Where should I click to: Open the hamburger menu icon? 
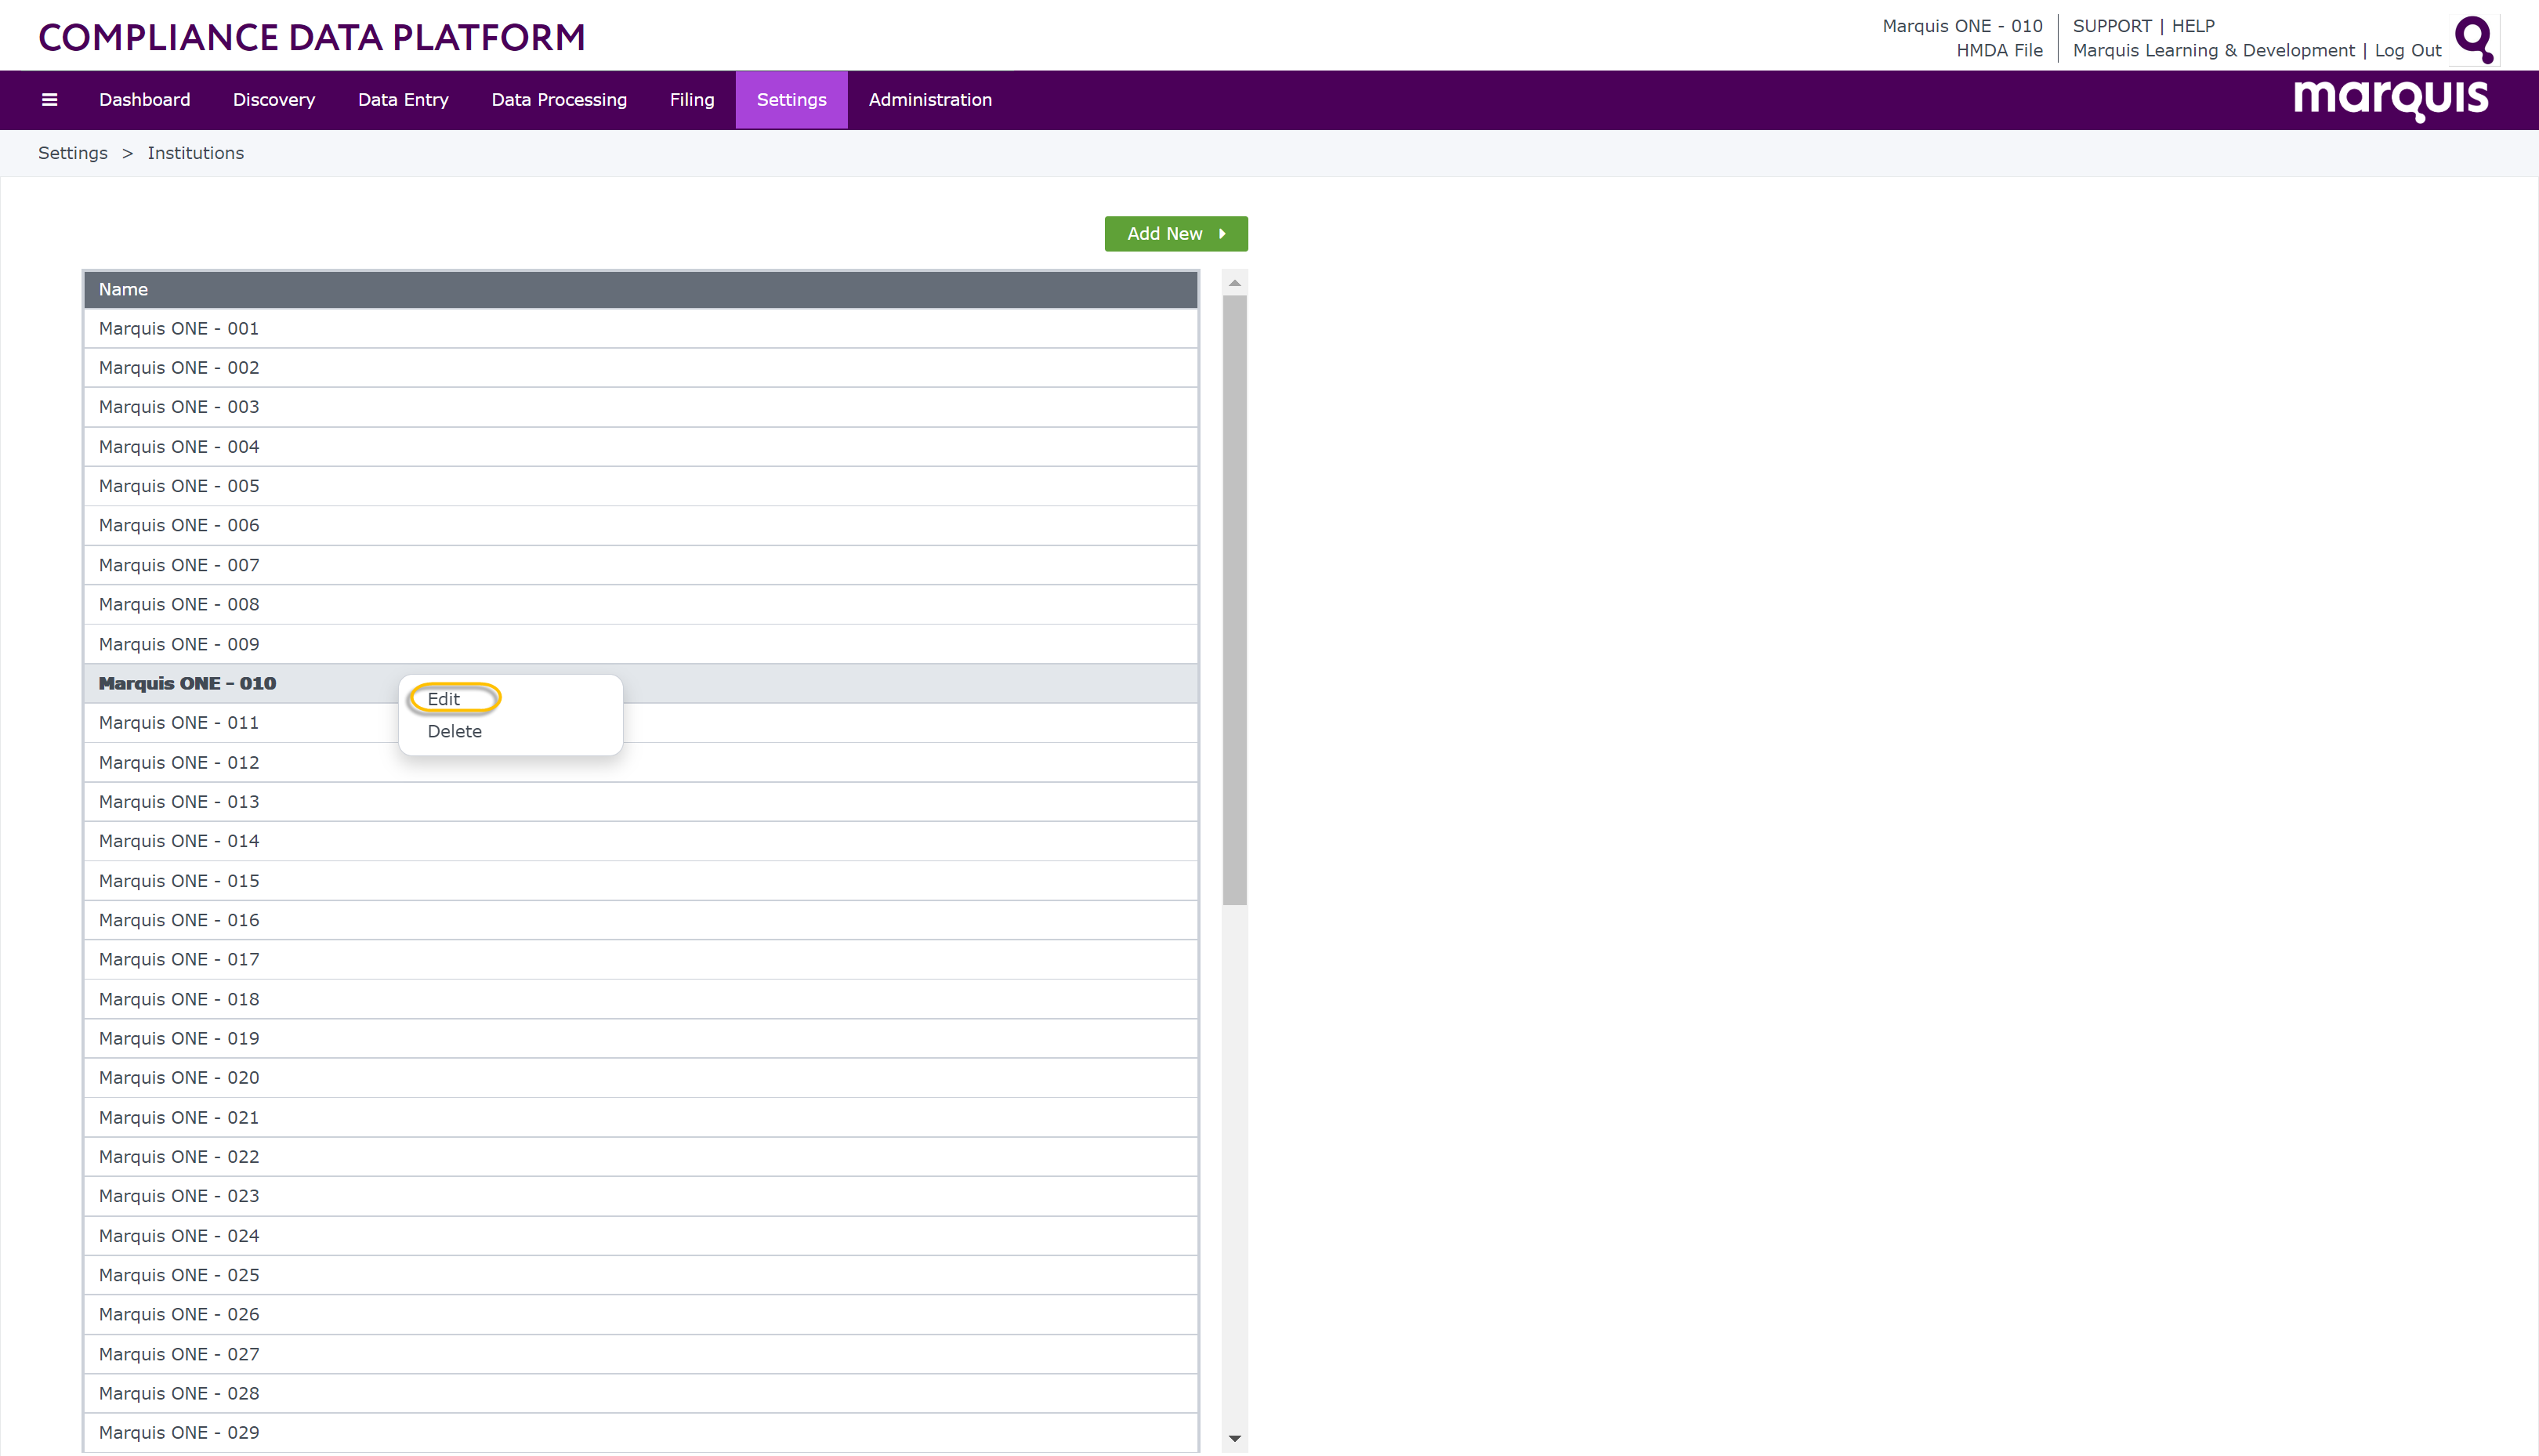click(49, 100)
